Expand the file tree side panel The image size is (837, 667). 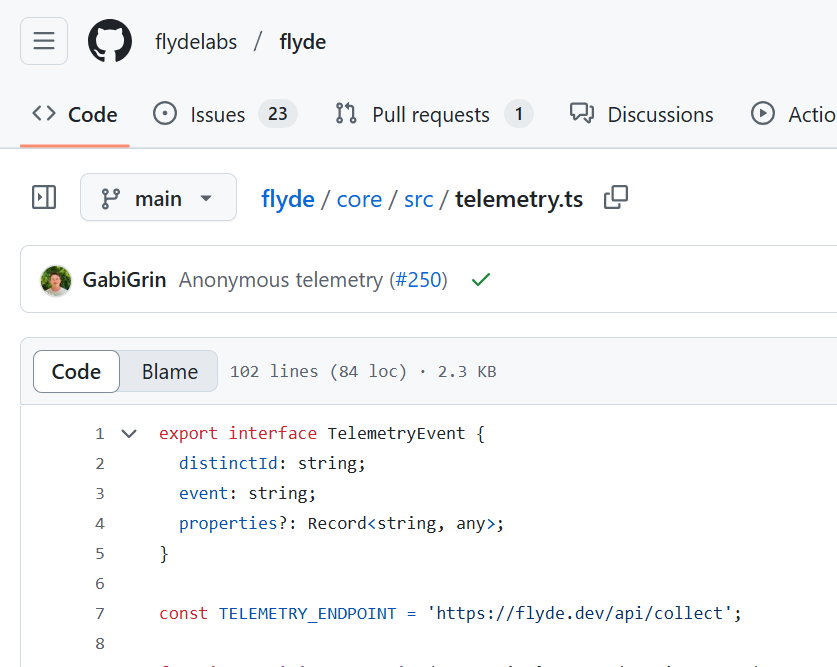pos(44,197)
